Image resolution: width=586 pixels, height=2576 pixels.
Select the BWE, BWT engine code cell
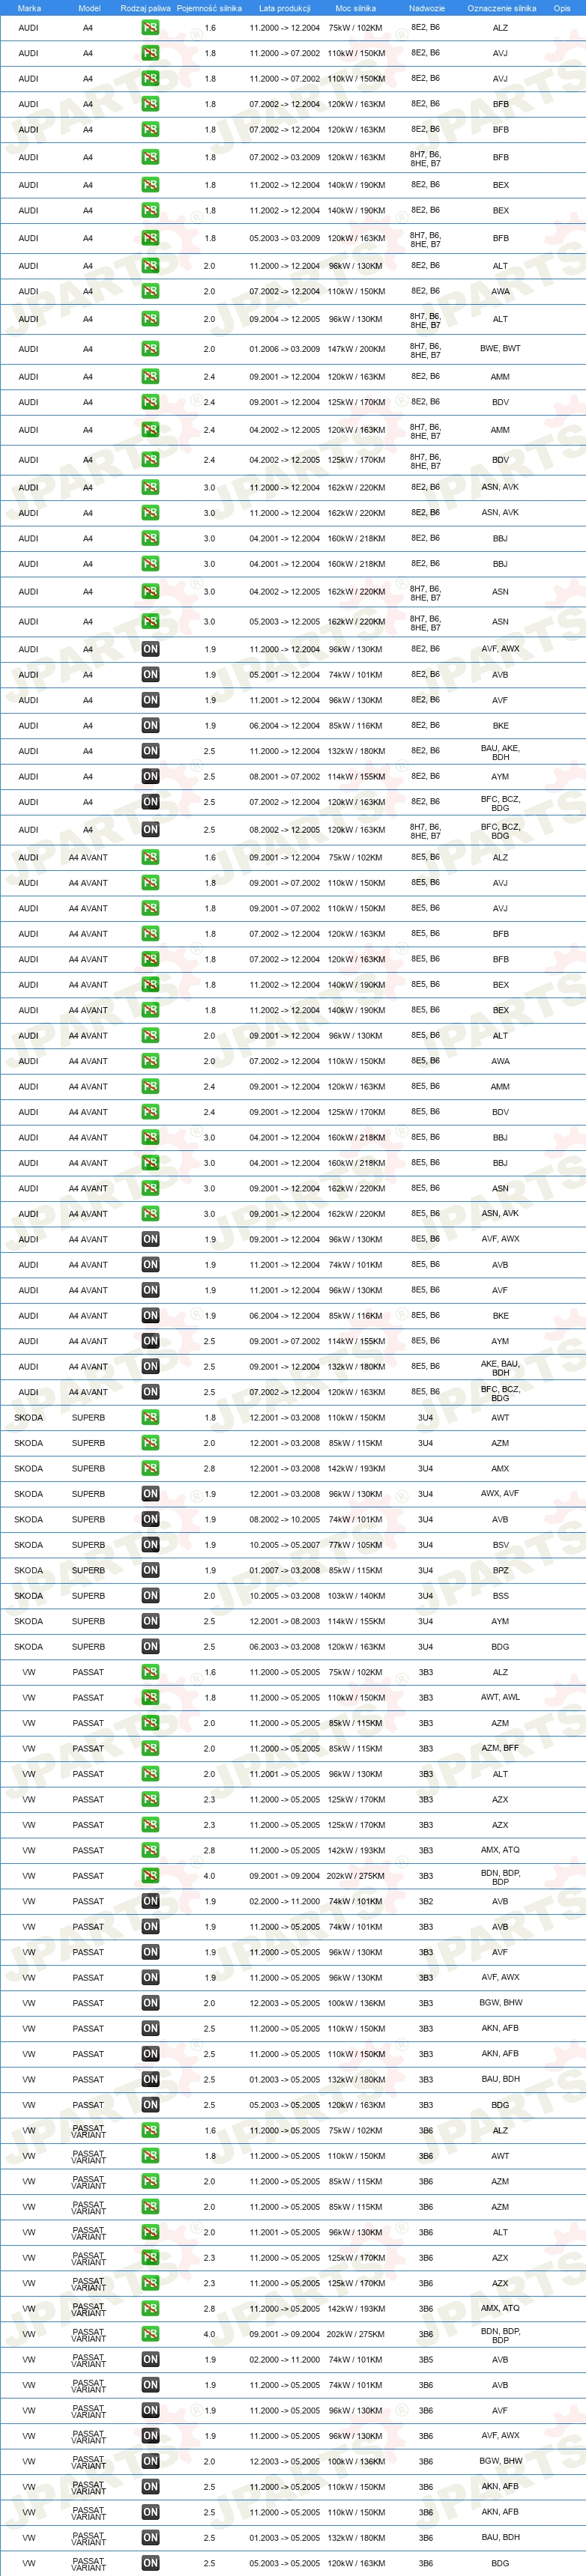click(x=501, y=349)
